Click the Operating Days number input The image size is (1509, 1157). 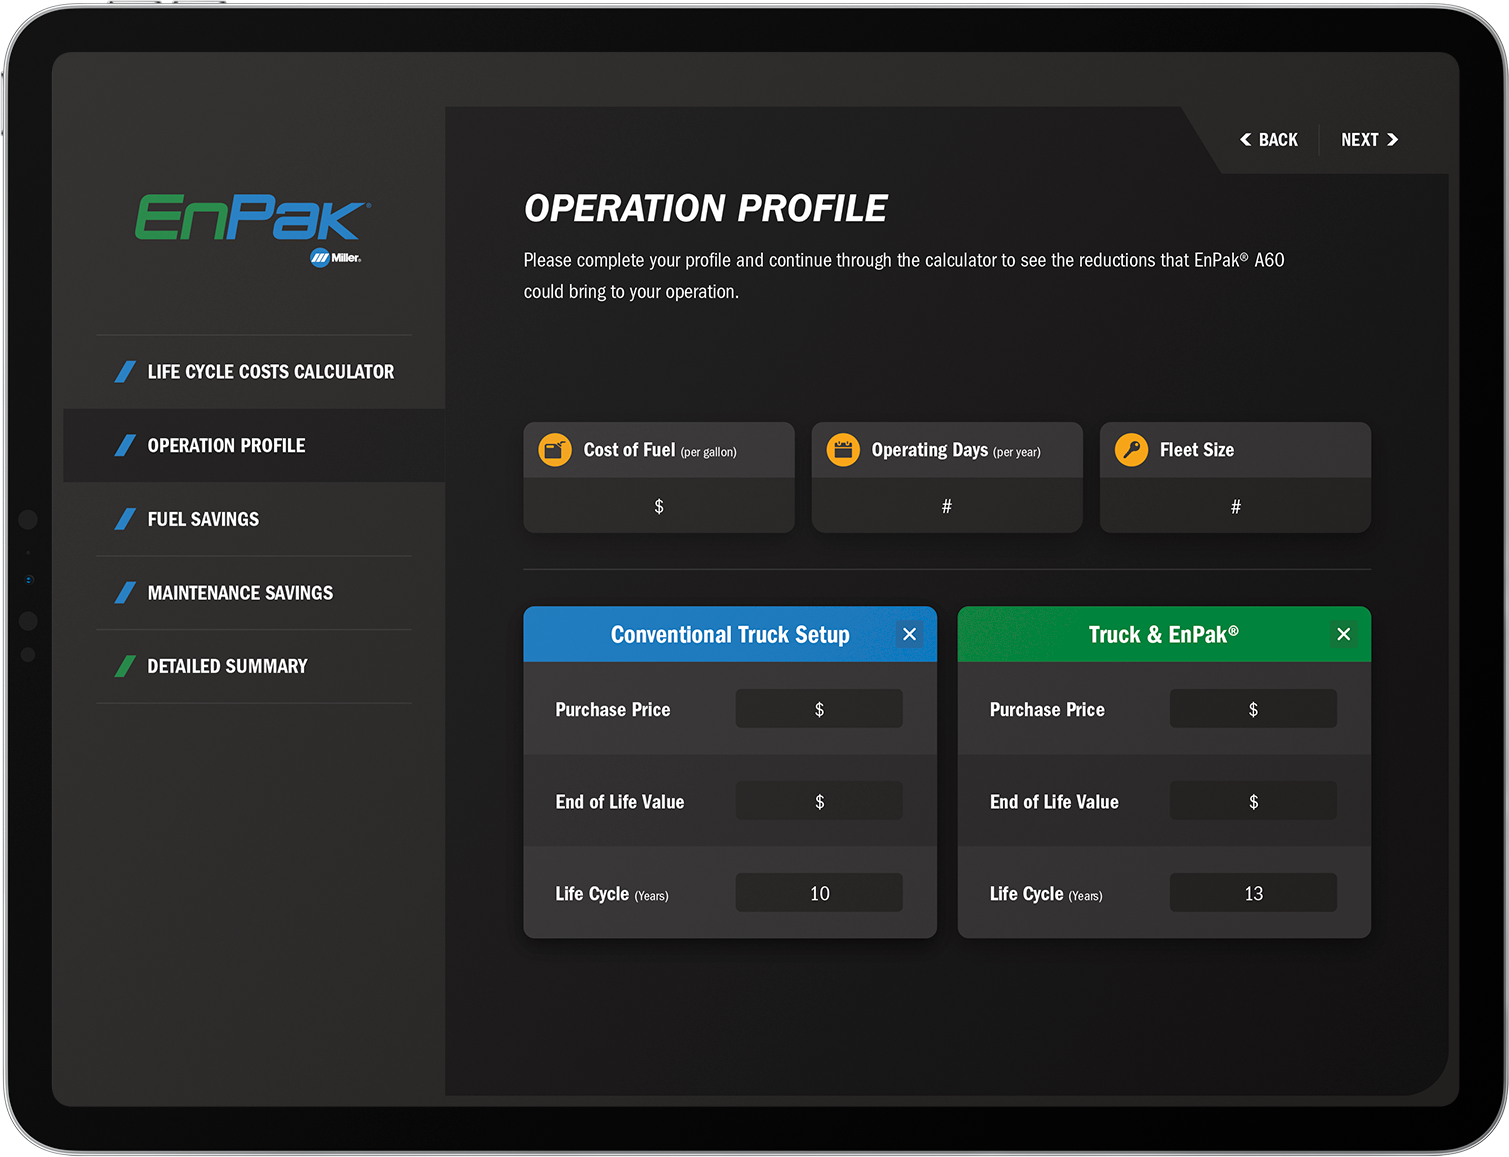coord(947,506)
